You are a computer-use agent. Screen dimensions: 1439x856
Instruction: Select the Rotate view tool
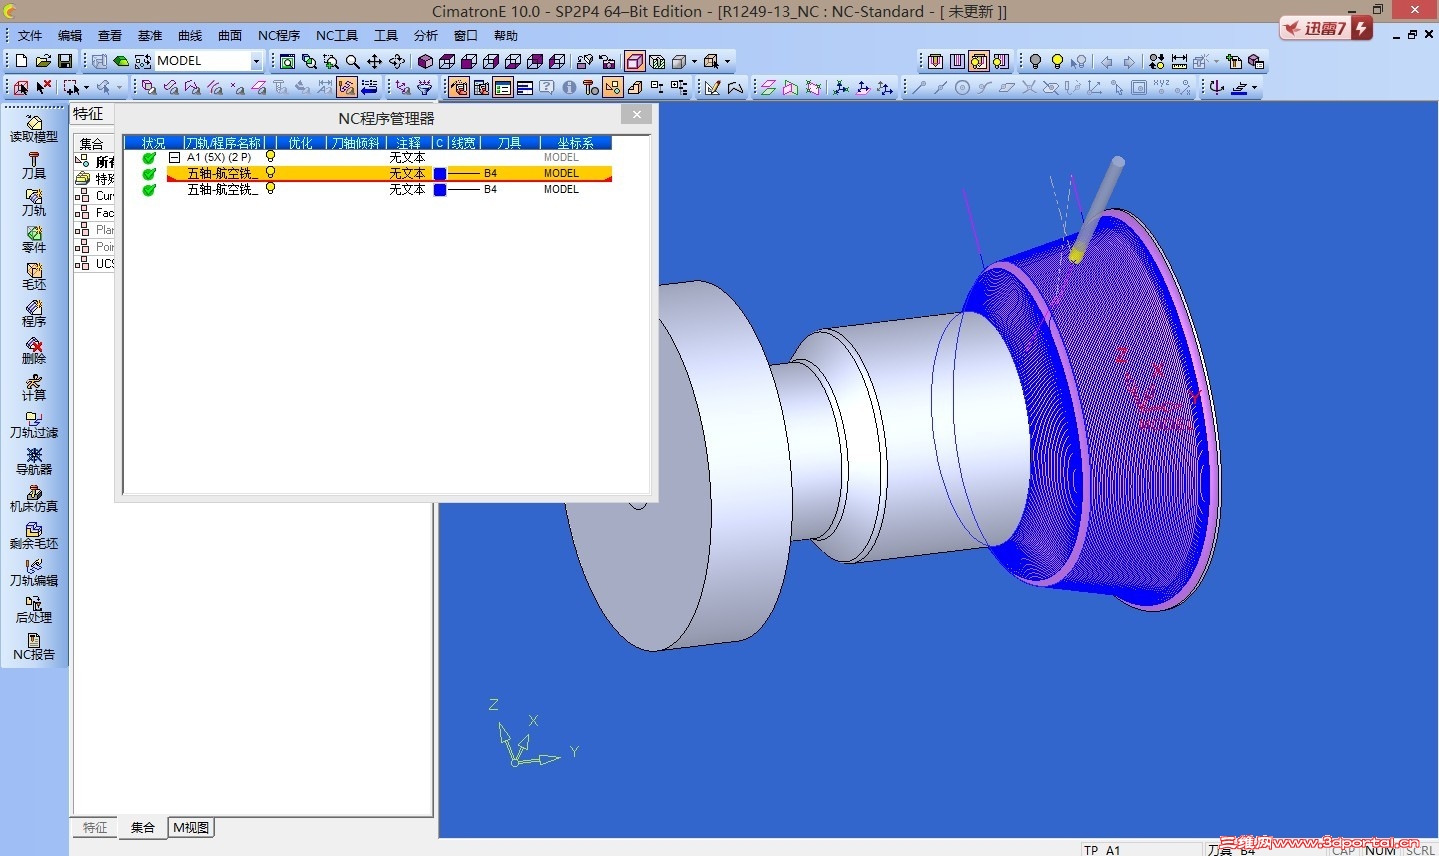pos(397,61)
